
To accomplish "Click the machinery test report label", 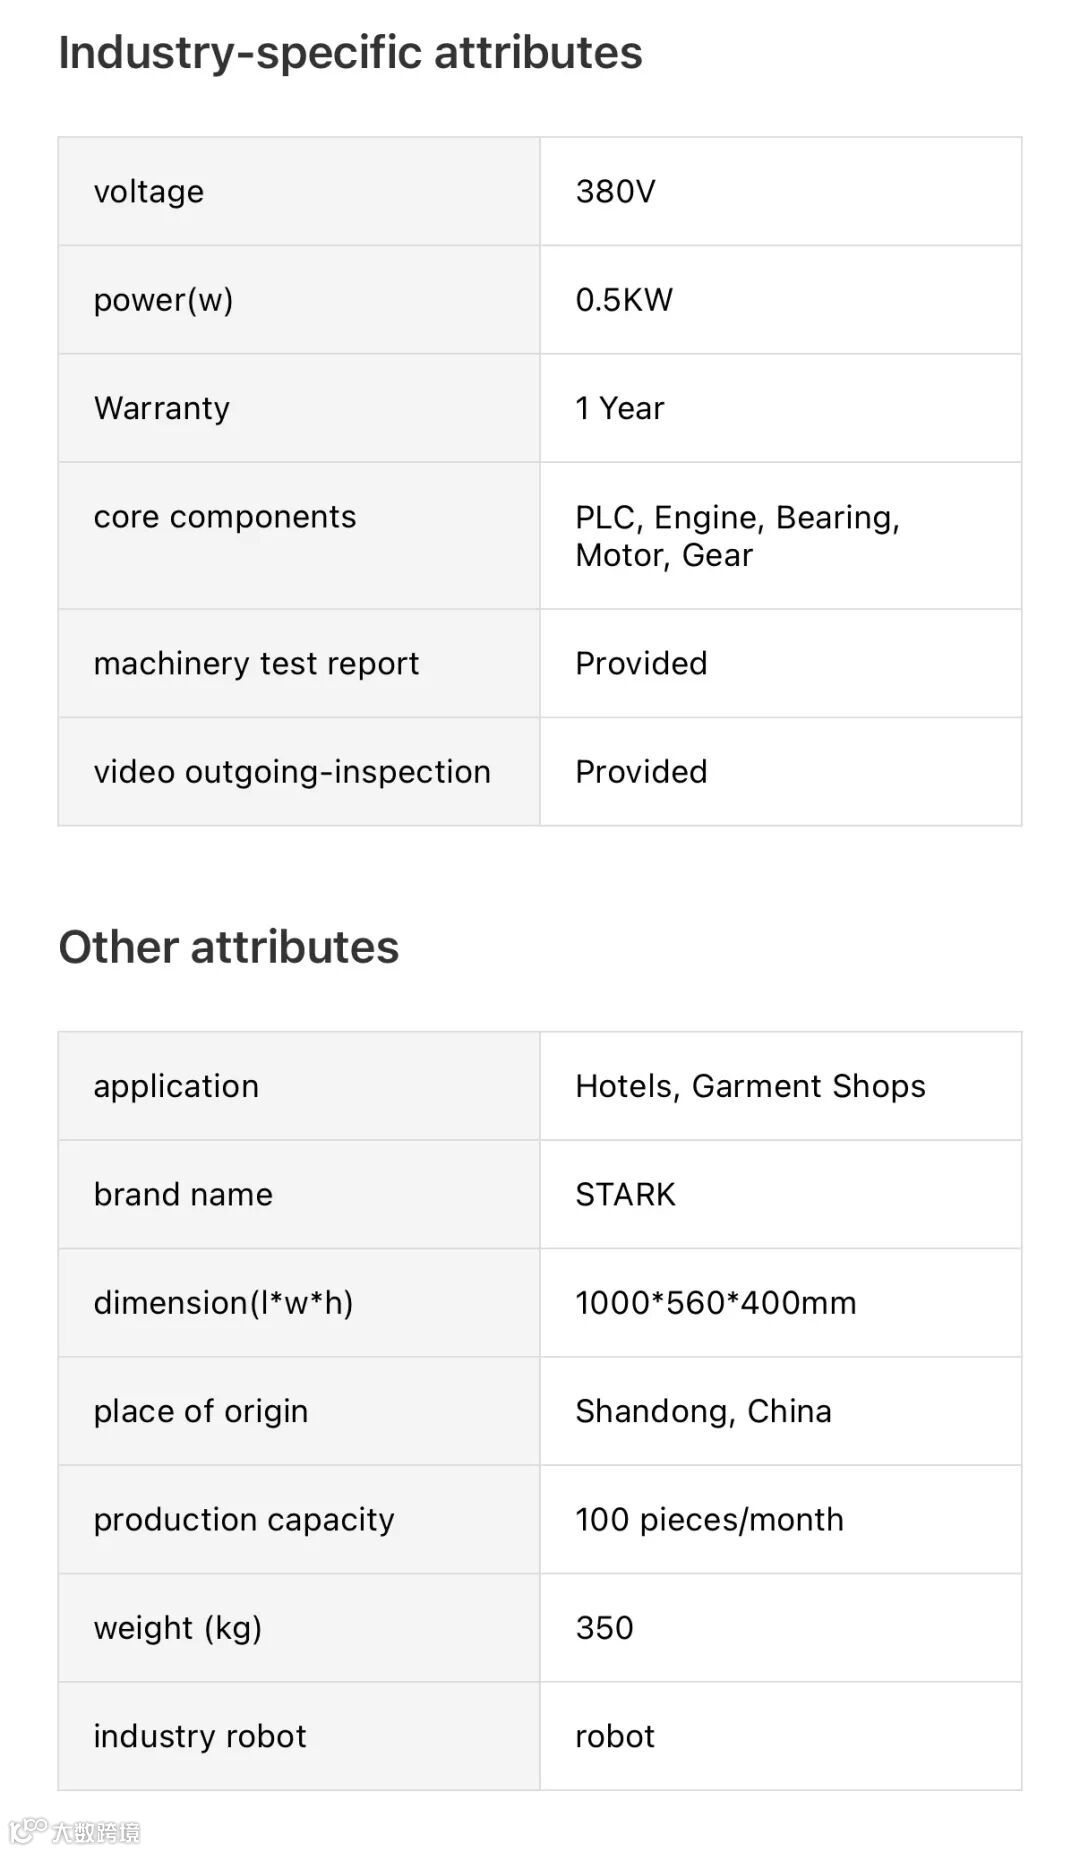I will click(x=256, y=663).
